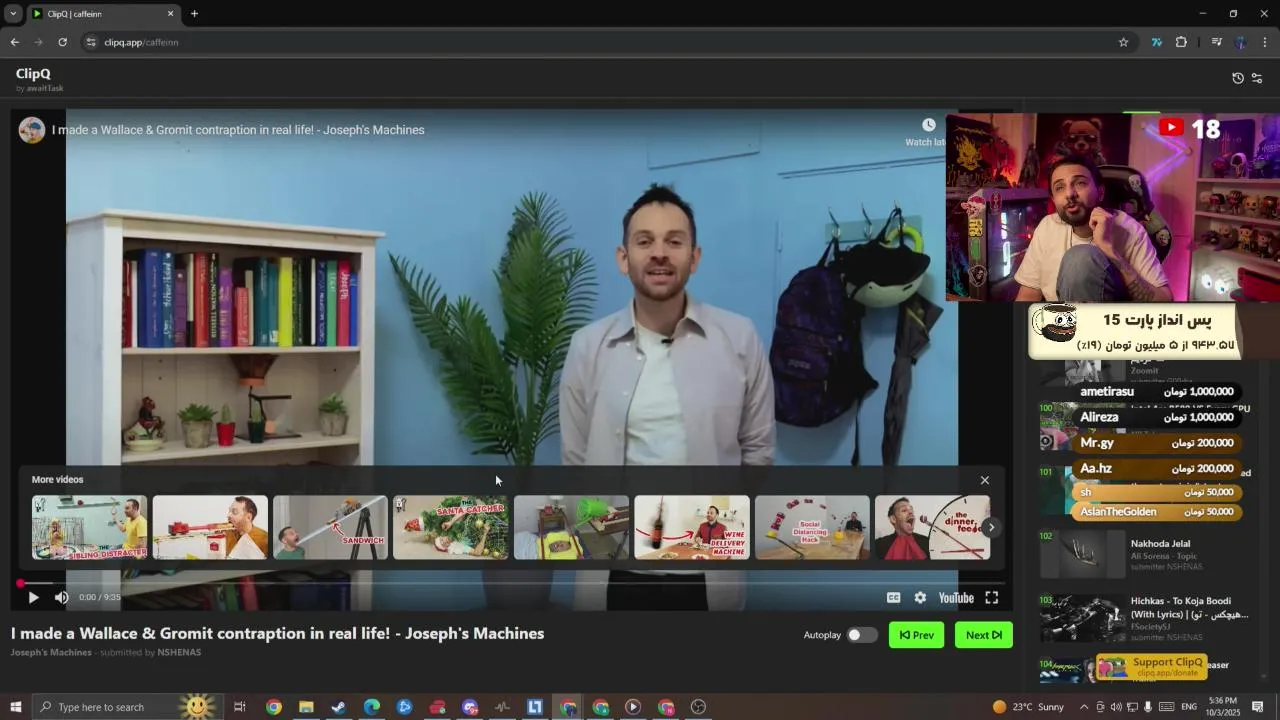
Task: Open File Explorer from the taskbar
Action: 306,707
